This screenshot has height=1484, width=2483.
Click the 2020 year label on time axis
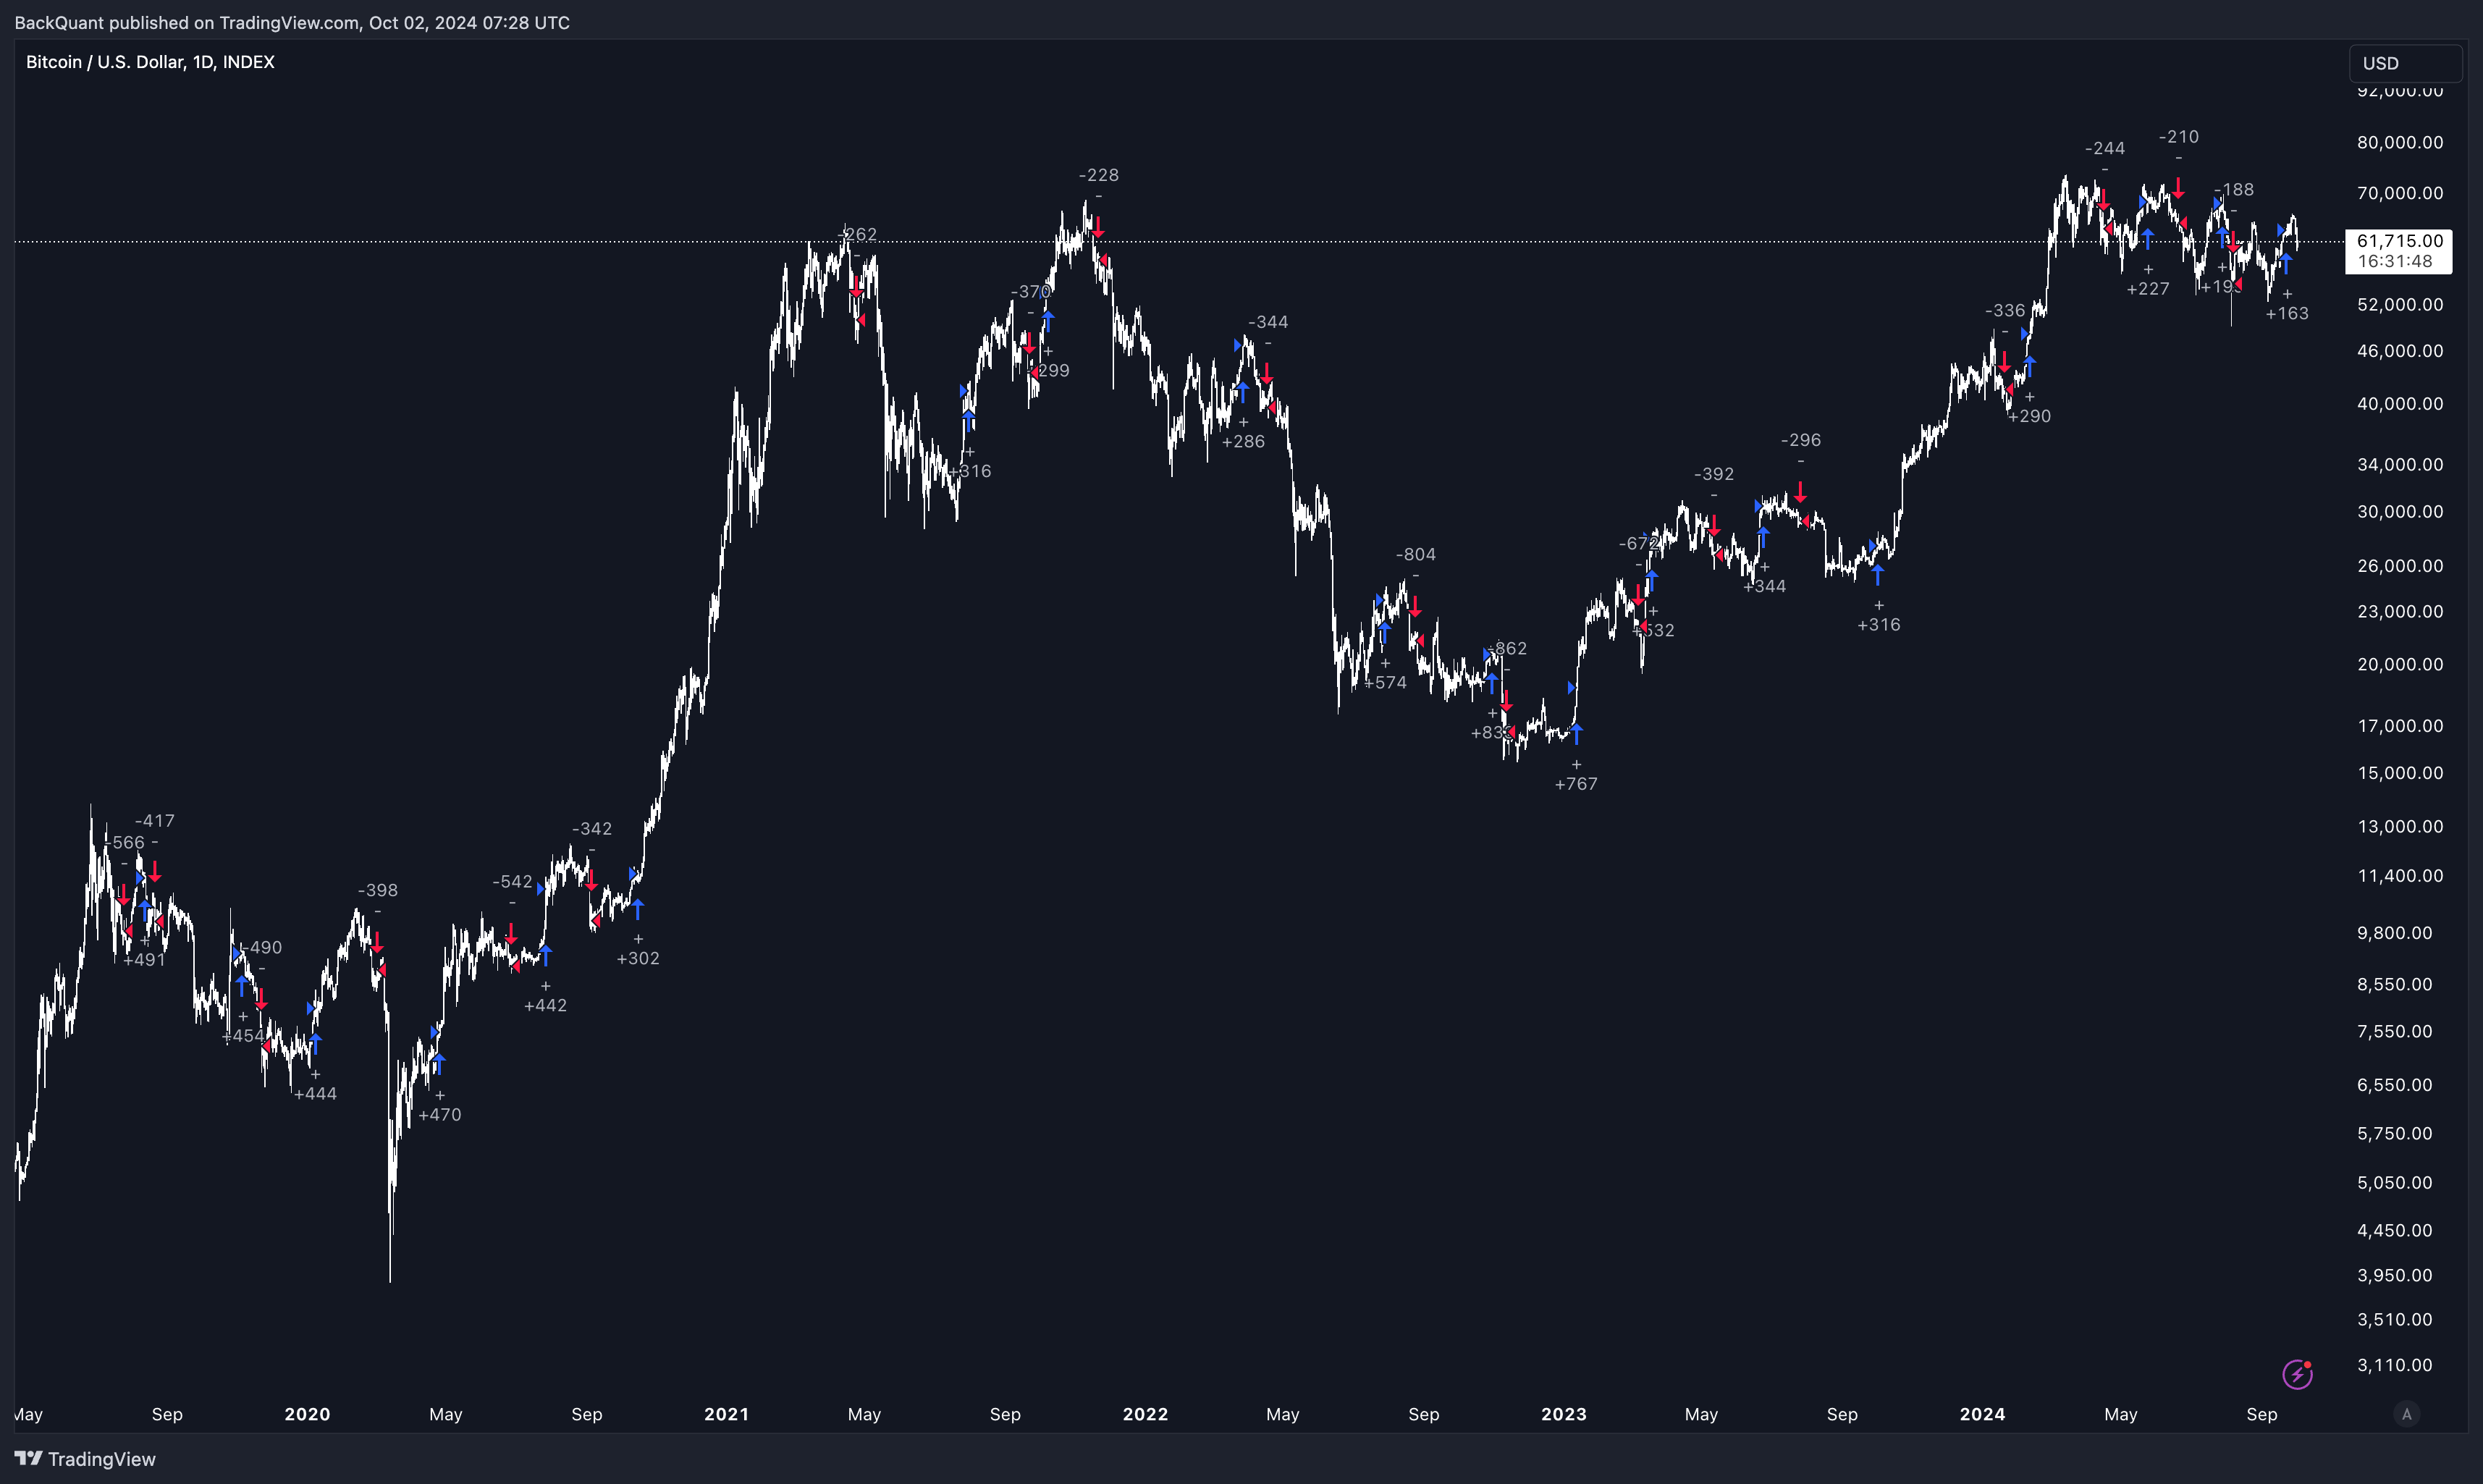pyautogui.click(x=307, y=1414)
